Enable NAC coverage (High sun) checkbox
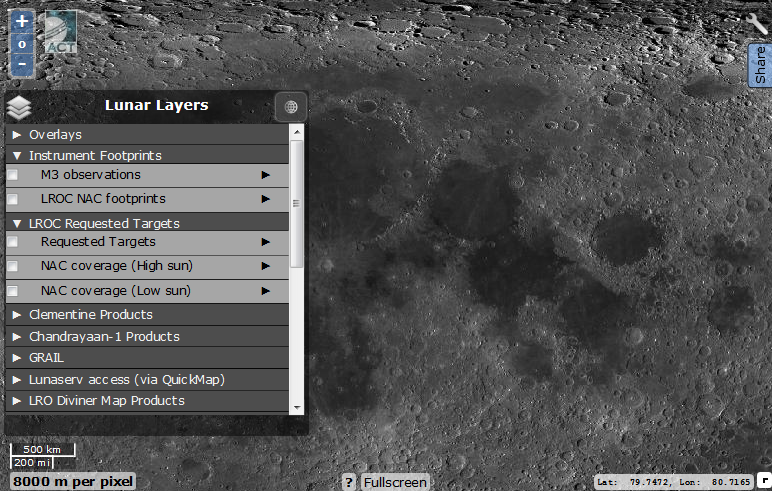Viewport: 772px width, 491px height. coord(13,266)
